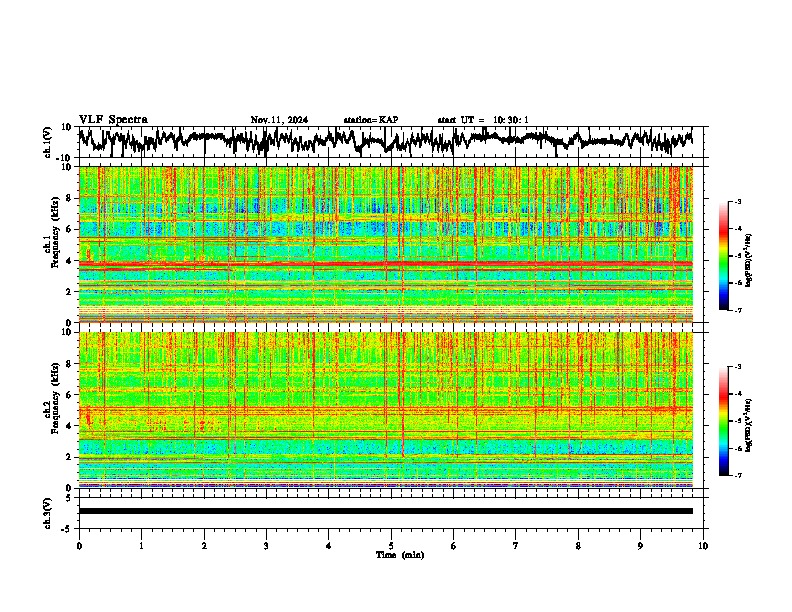Image resolution: width=792 pixels, height=612 pixels.
Task: Click the ch.2 colorbar log(PSD) label
Action: [x=749, y=424]
